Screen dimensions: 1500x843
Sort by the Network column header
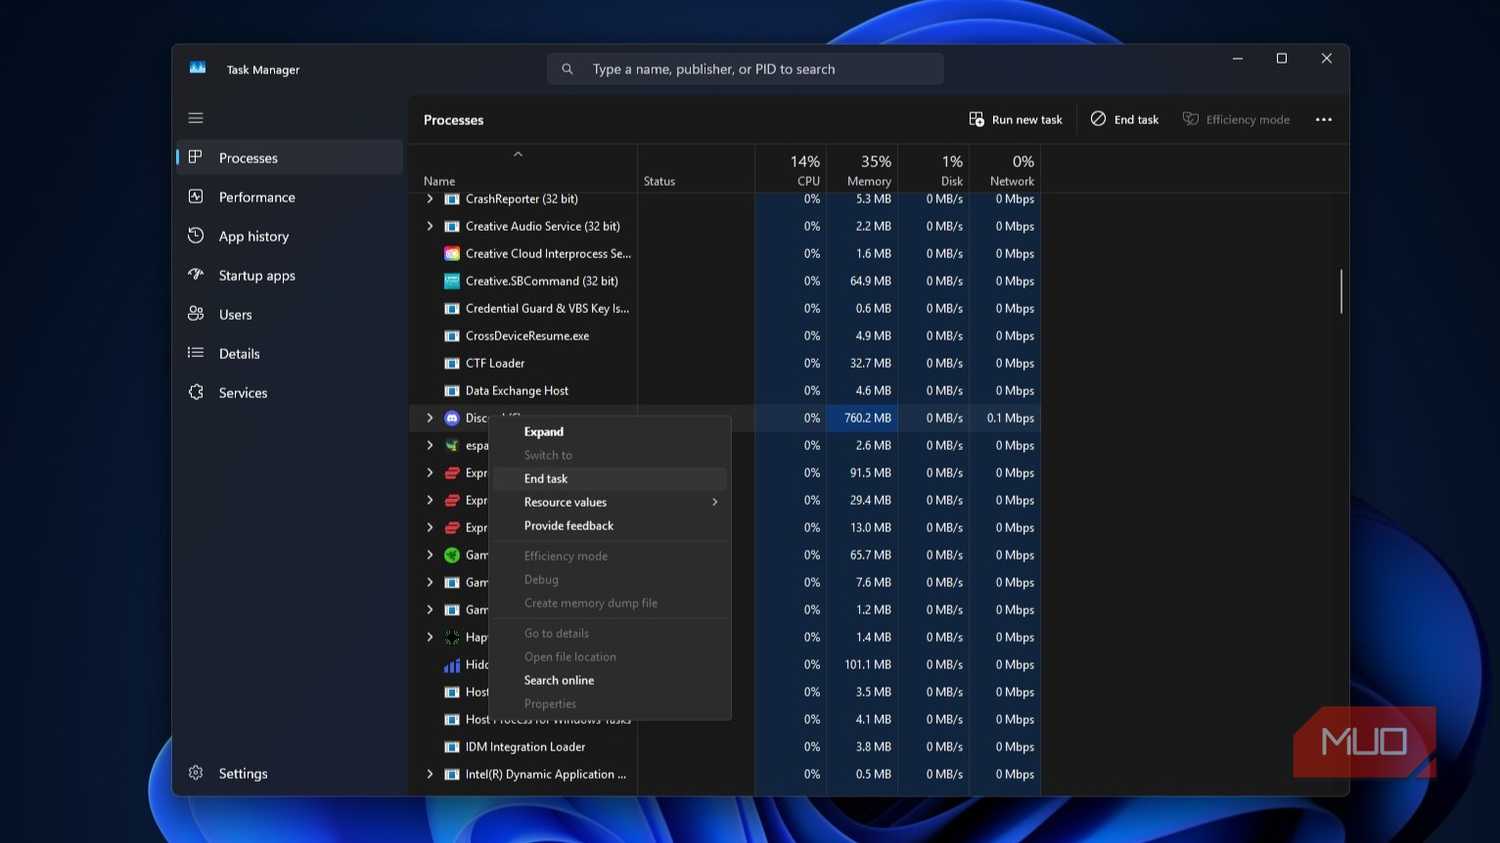[1005, 169]
